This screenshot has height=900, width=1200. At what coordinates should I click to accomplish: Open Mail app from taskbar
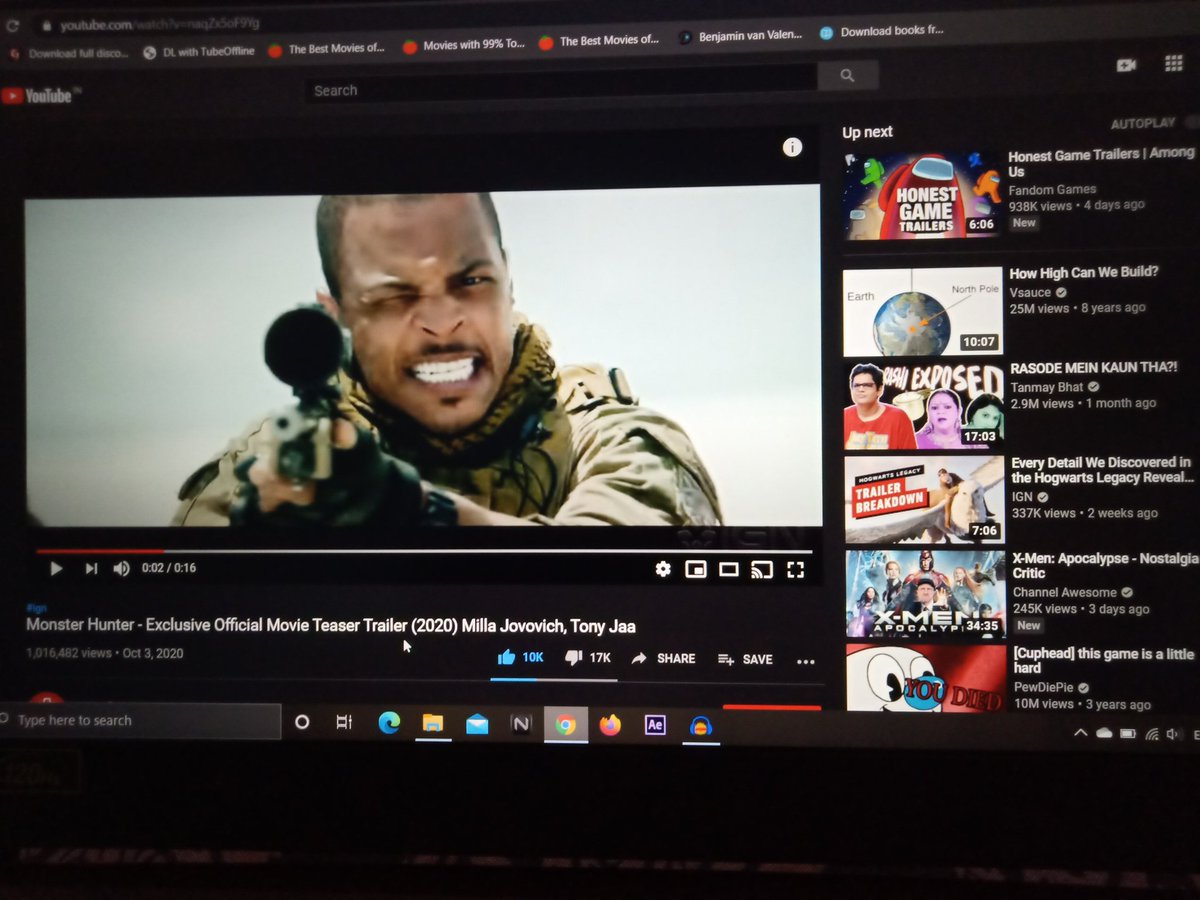pos(477,724)
